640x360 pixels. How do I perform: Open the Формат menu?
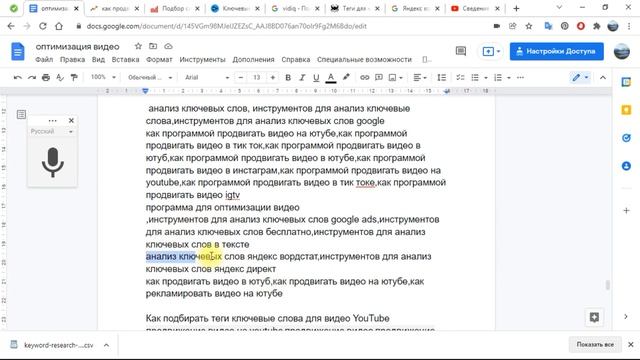click(x=159, y=60)
